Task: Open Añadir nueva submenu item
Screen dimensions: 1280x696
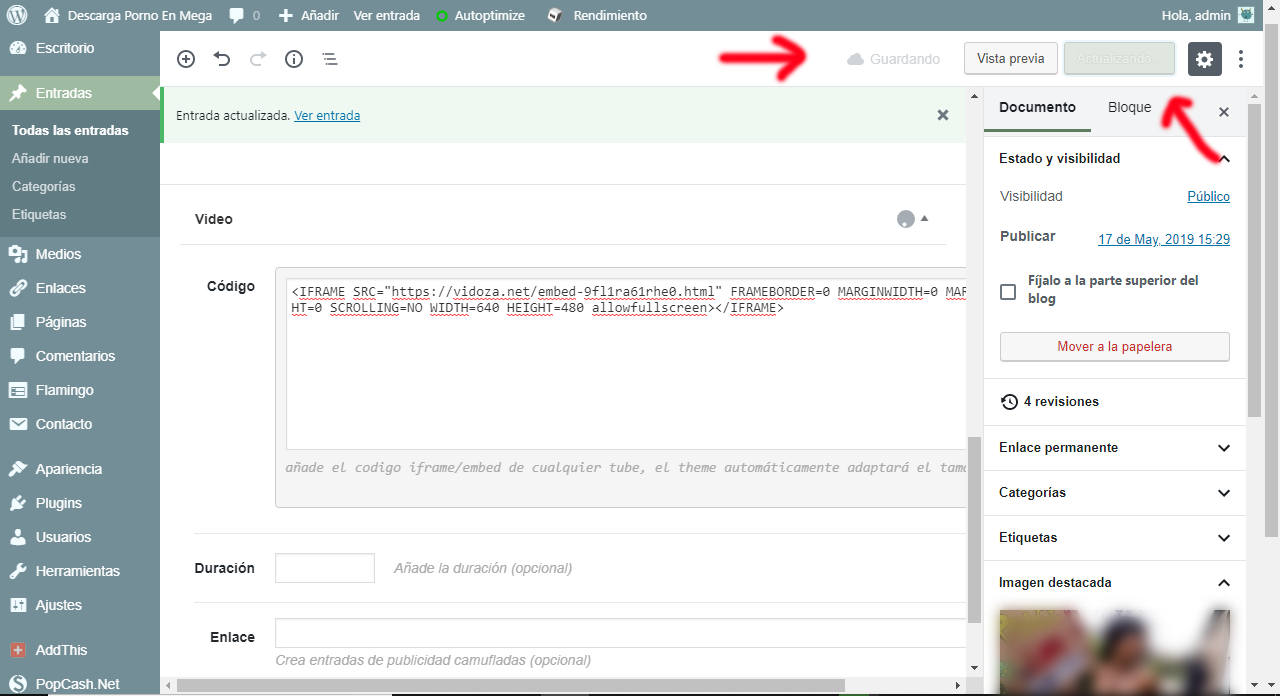Action: tap(50, 158)
